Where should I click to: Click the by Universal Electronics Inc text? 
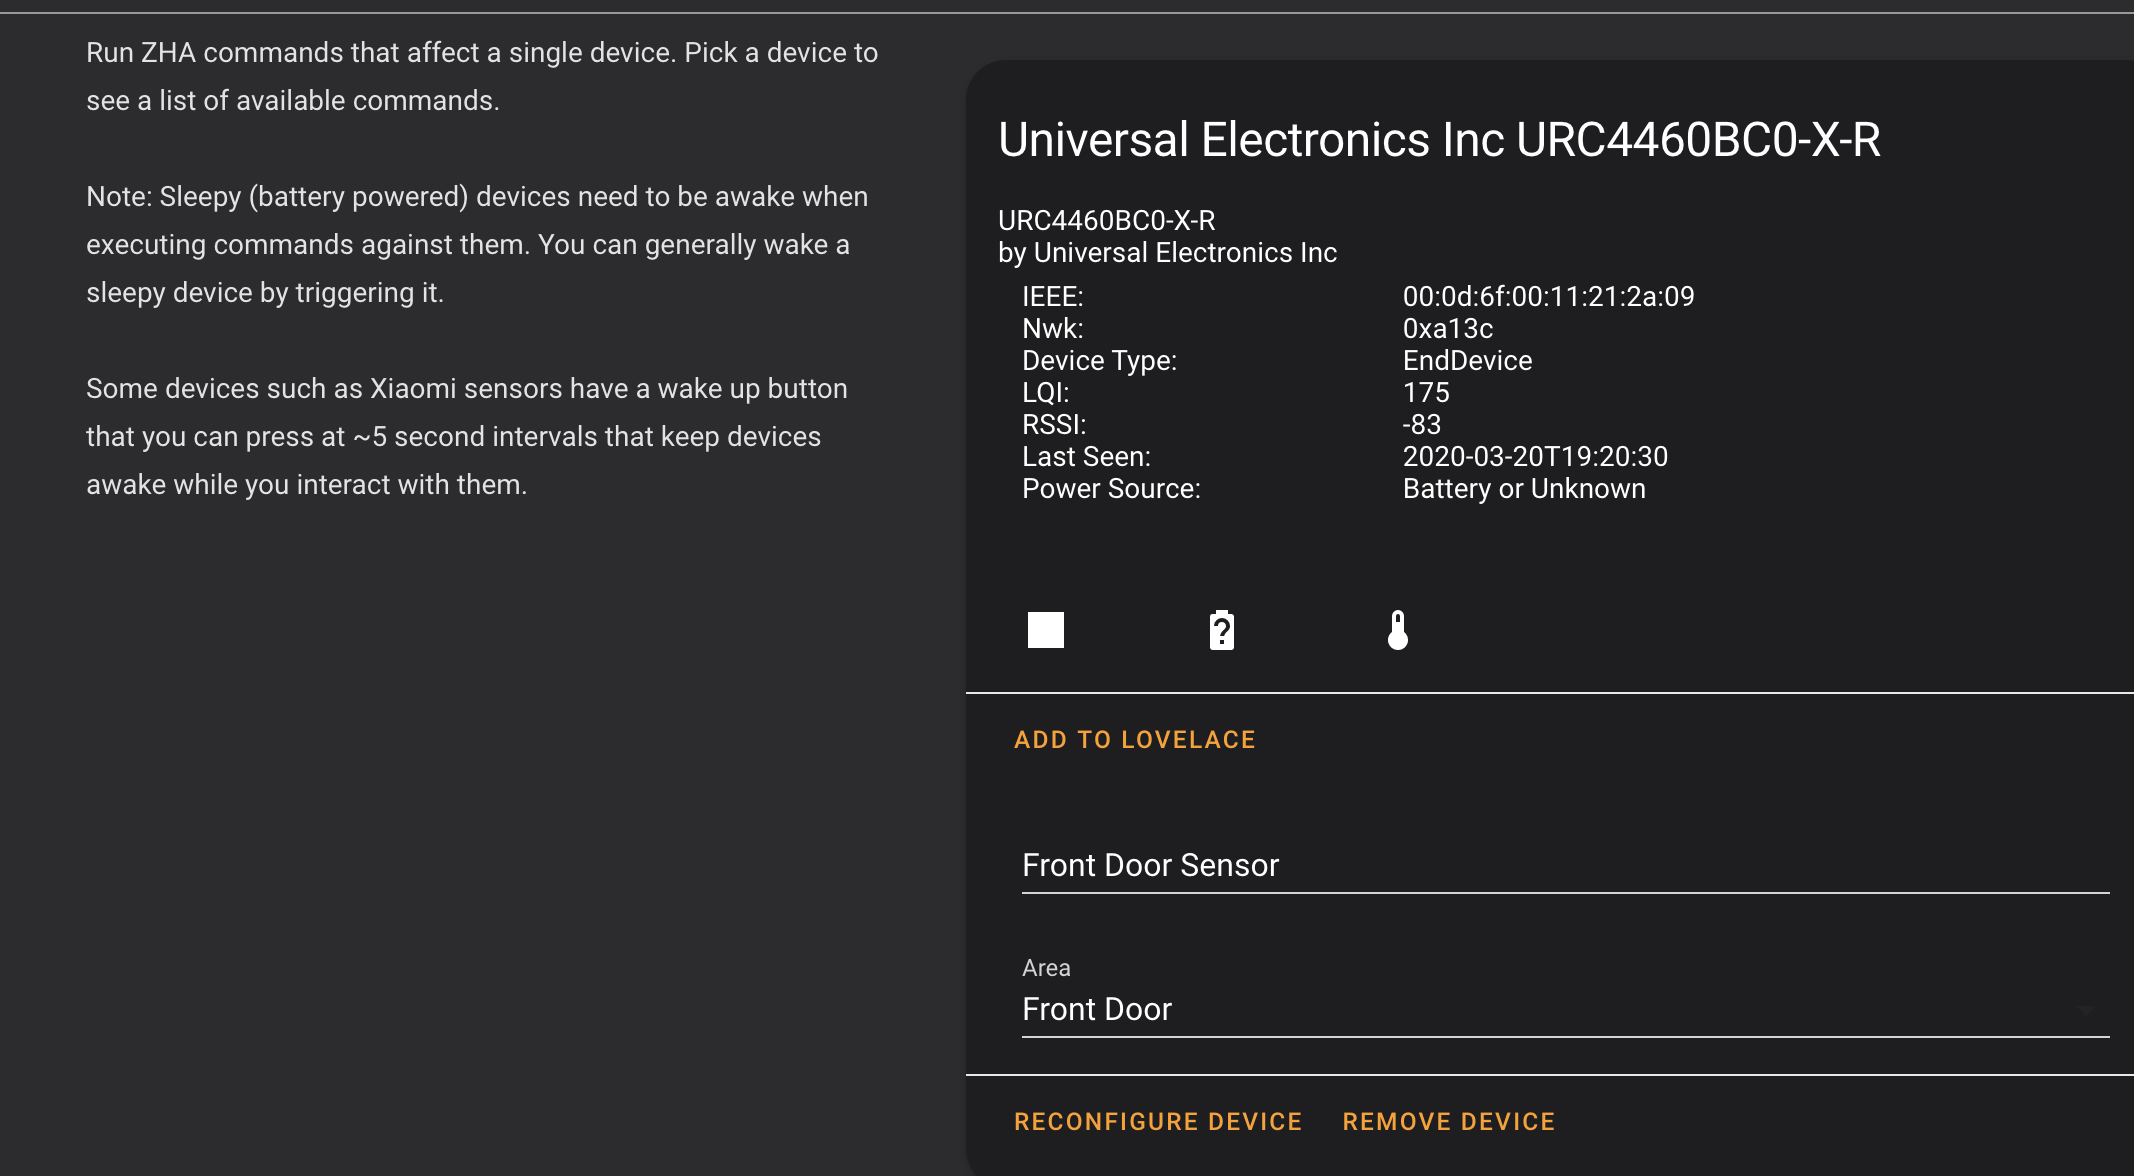1166,252
